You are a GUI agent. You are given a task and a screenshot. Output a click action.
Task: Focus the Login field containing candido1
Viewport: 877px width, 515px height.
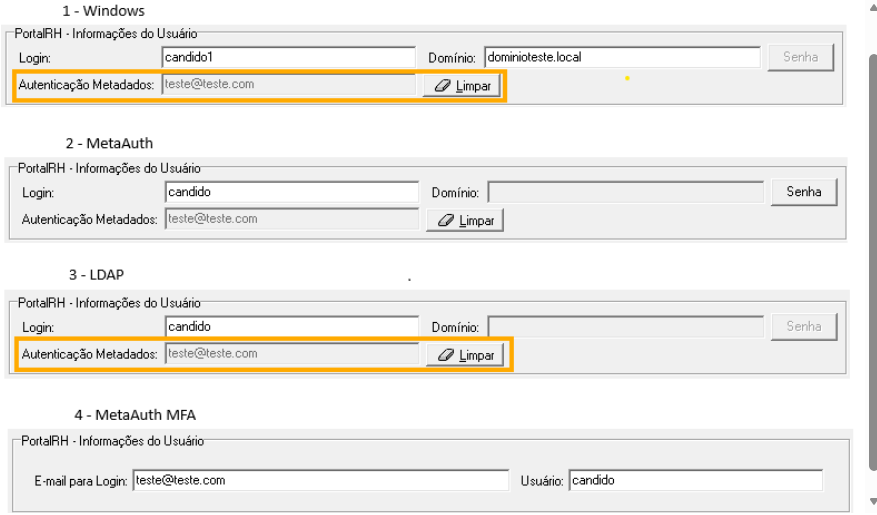click(x=287, y=57)
